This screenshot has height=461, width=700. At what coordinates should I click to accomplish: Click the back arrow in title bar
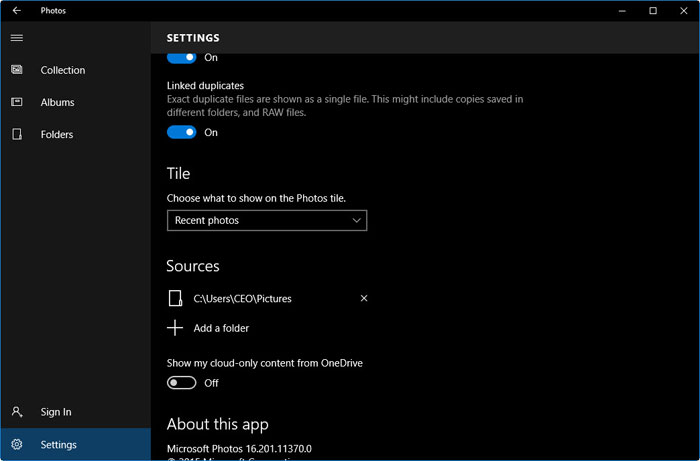coord(16,11)
